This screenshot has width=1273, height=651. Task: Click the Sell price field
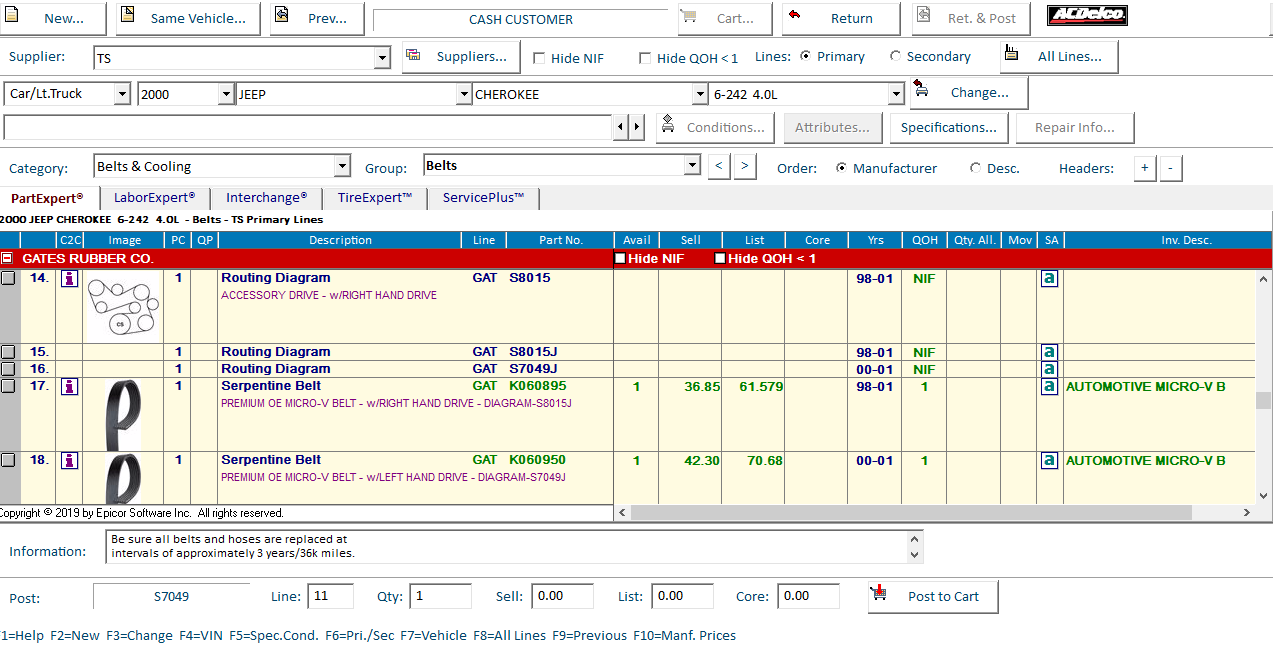point(562,596)
